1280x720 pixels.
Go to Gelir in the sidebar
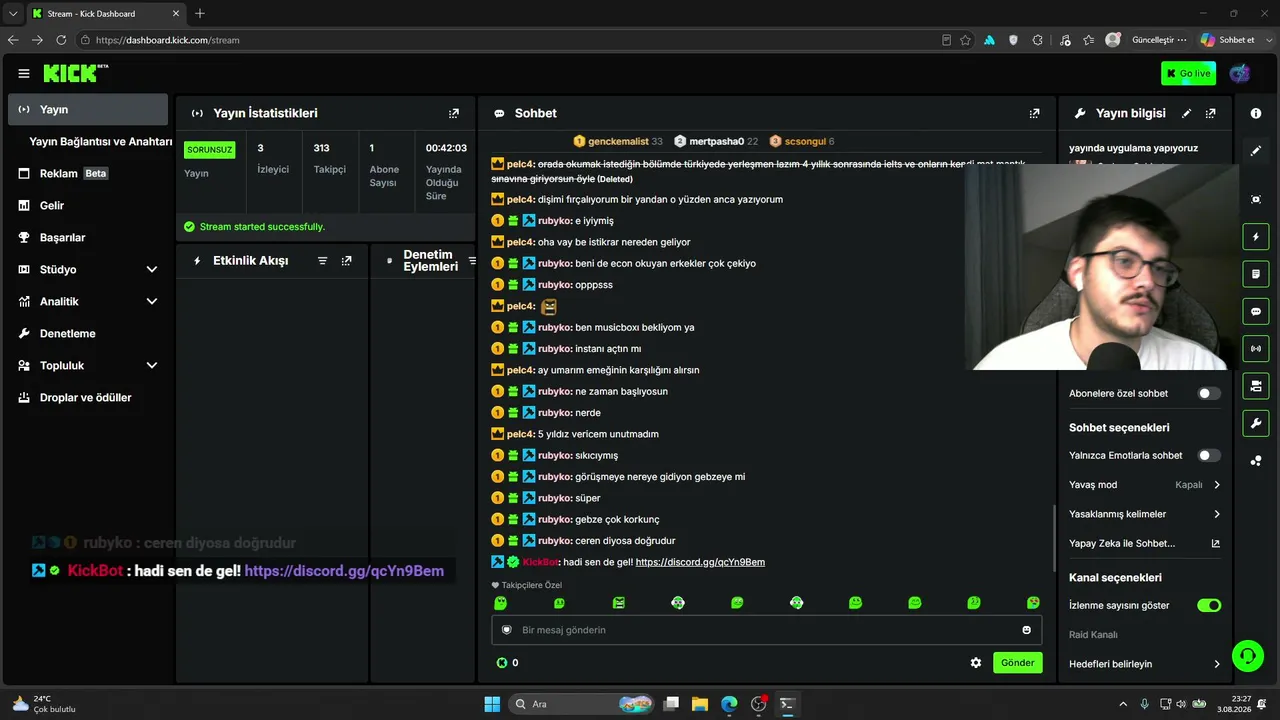coord(88,205)
